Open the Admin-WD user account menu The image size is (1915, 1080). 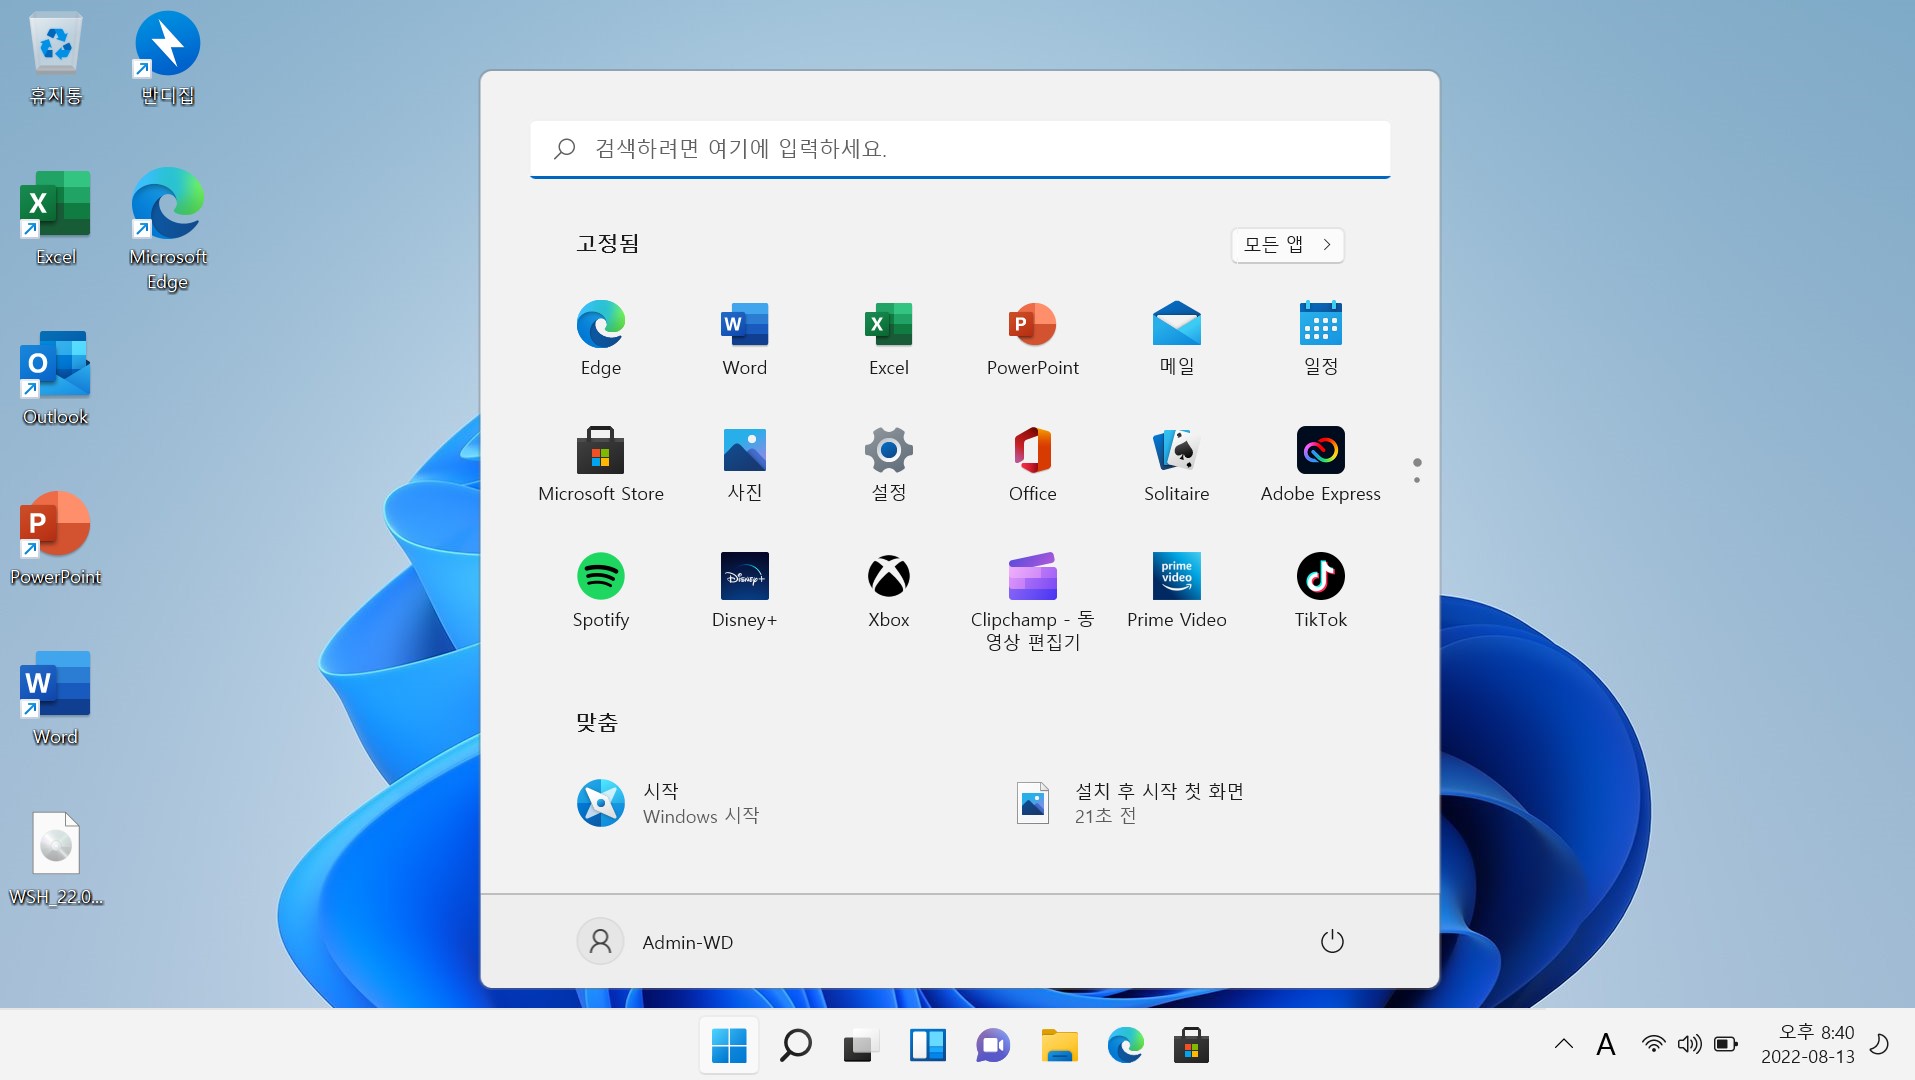click(656, 942)
